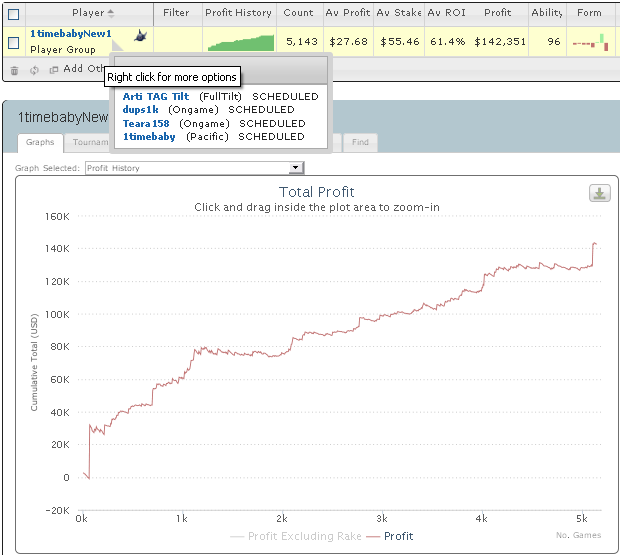Sort by the Profit column header
The width and height of the screenshot is (620, 558).
(x=497, y=13)
